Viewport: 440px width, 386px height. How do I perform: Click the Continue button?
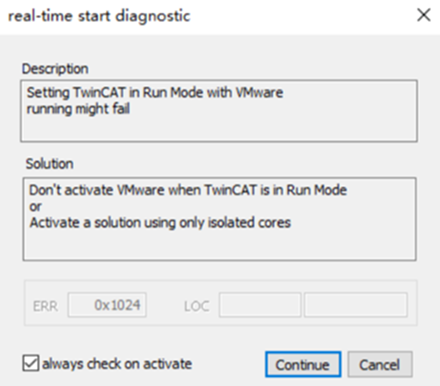tap(303, 364)
